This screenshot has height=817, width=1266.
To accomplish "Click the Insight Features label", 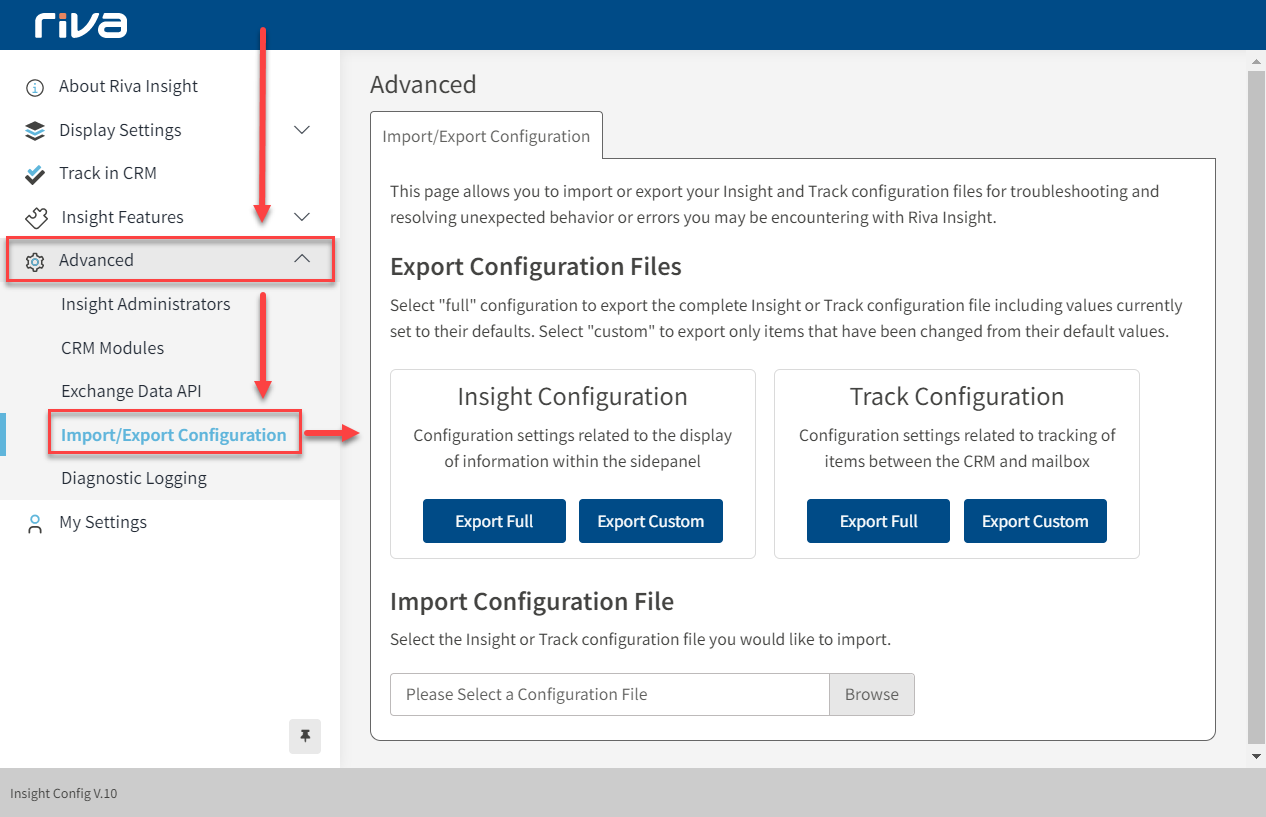I will point(123,217).
